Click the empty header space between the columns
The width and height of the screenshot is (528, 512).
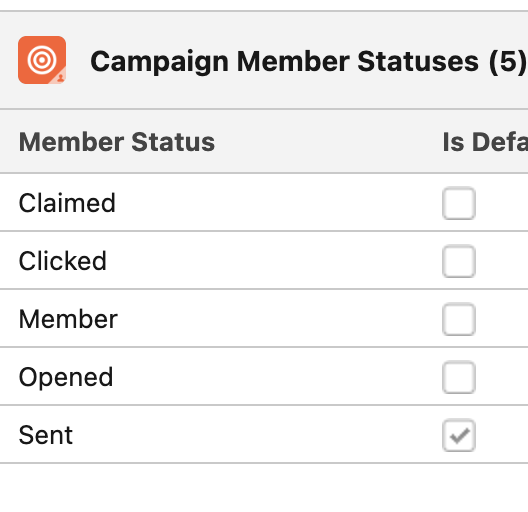[x=328, y=142]
